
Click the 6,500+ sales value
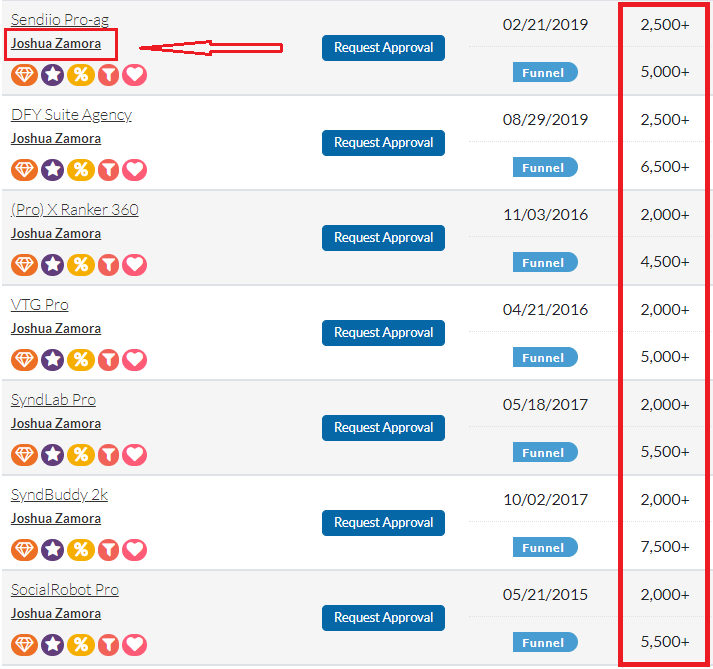[665, 167]
